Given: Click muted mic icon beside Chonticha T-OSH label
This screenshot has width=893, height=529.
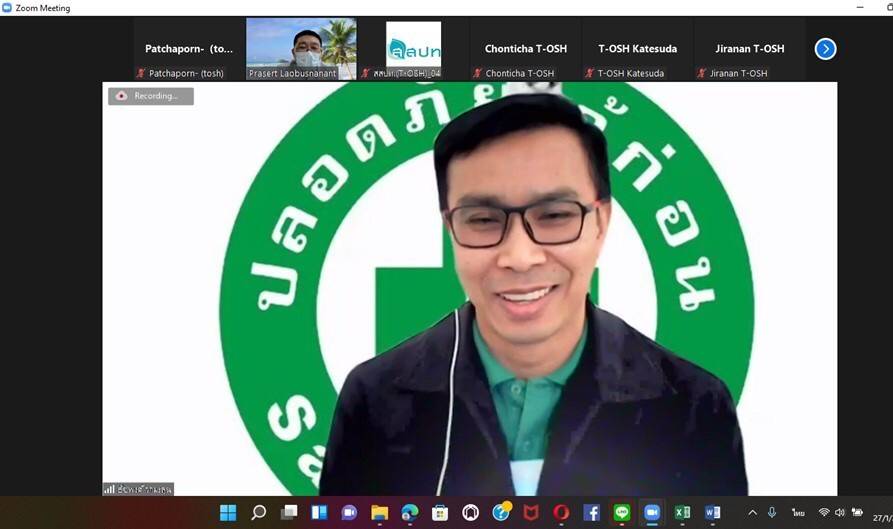Looking at the screenshot, I should 477,73.
